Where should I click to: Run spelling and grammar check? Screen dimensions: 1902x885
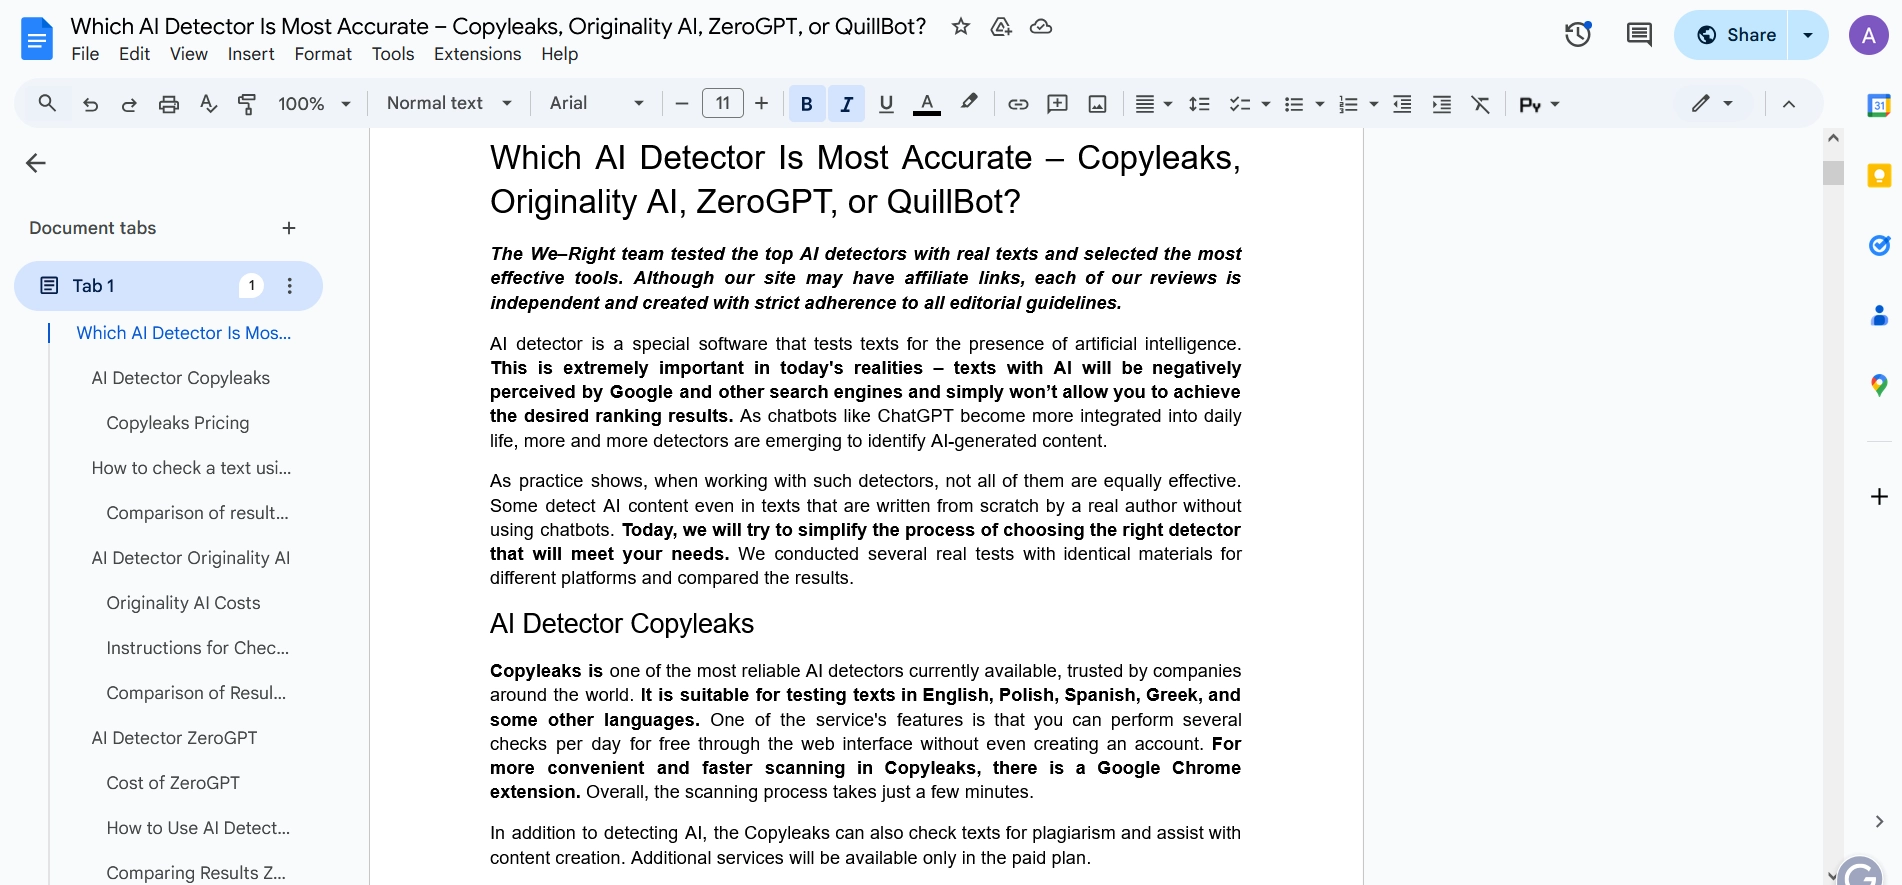[x=208, y=104]
